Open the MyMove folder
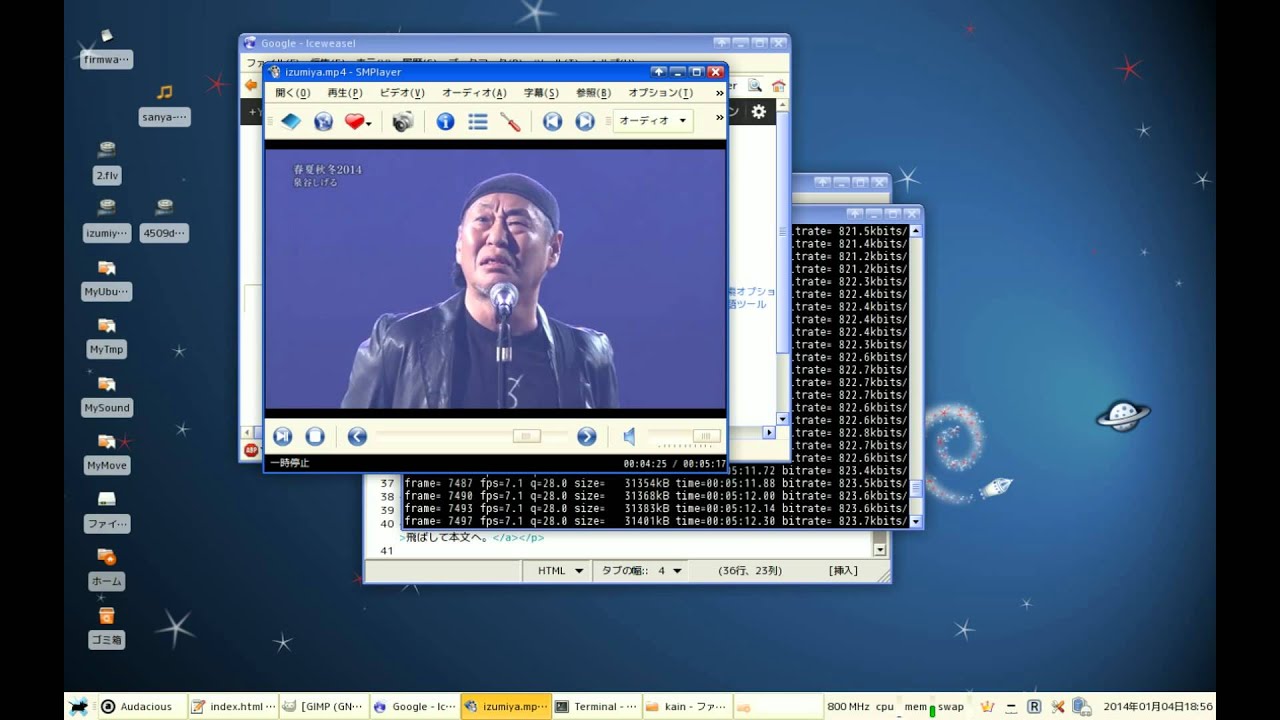 coord(107,453)
